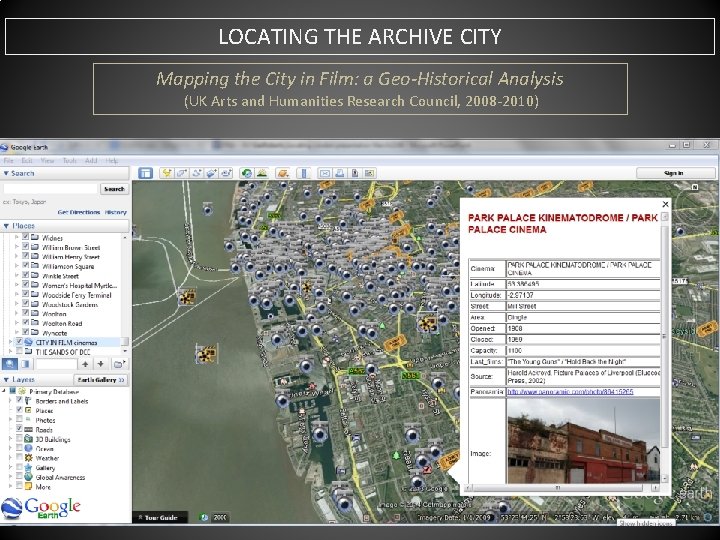Screen dimensions: 720x540
Task: Click the Email envelope icon
Action: pos(325,173)
